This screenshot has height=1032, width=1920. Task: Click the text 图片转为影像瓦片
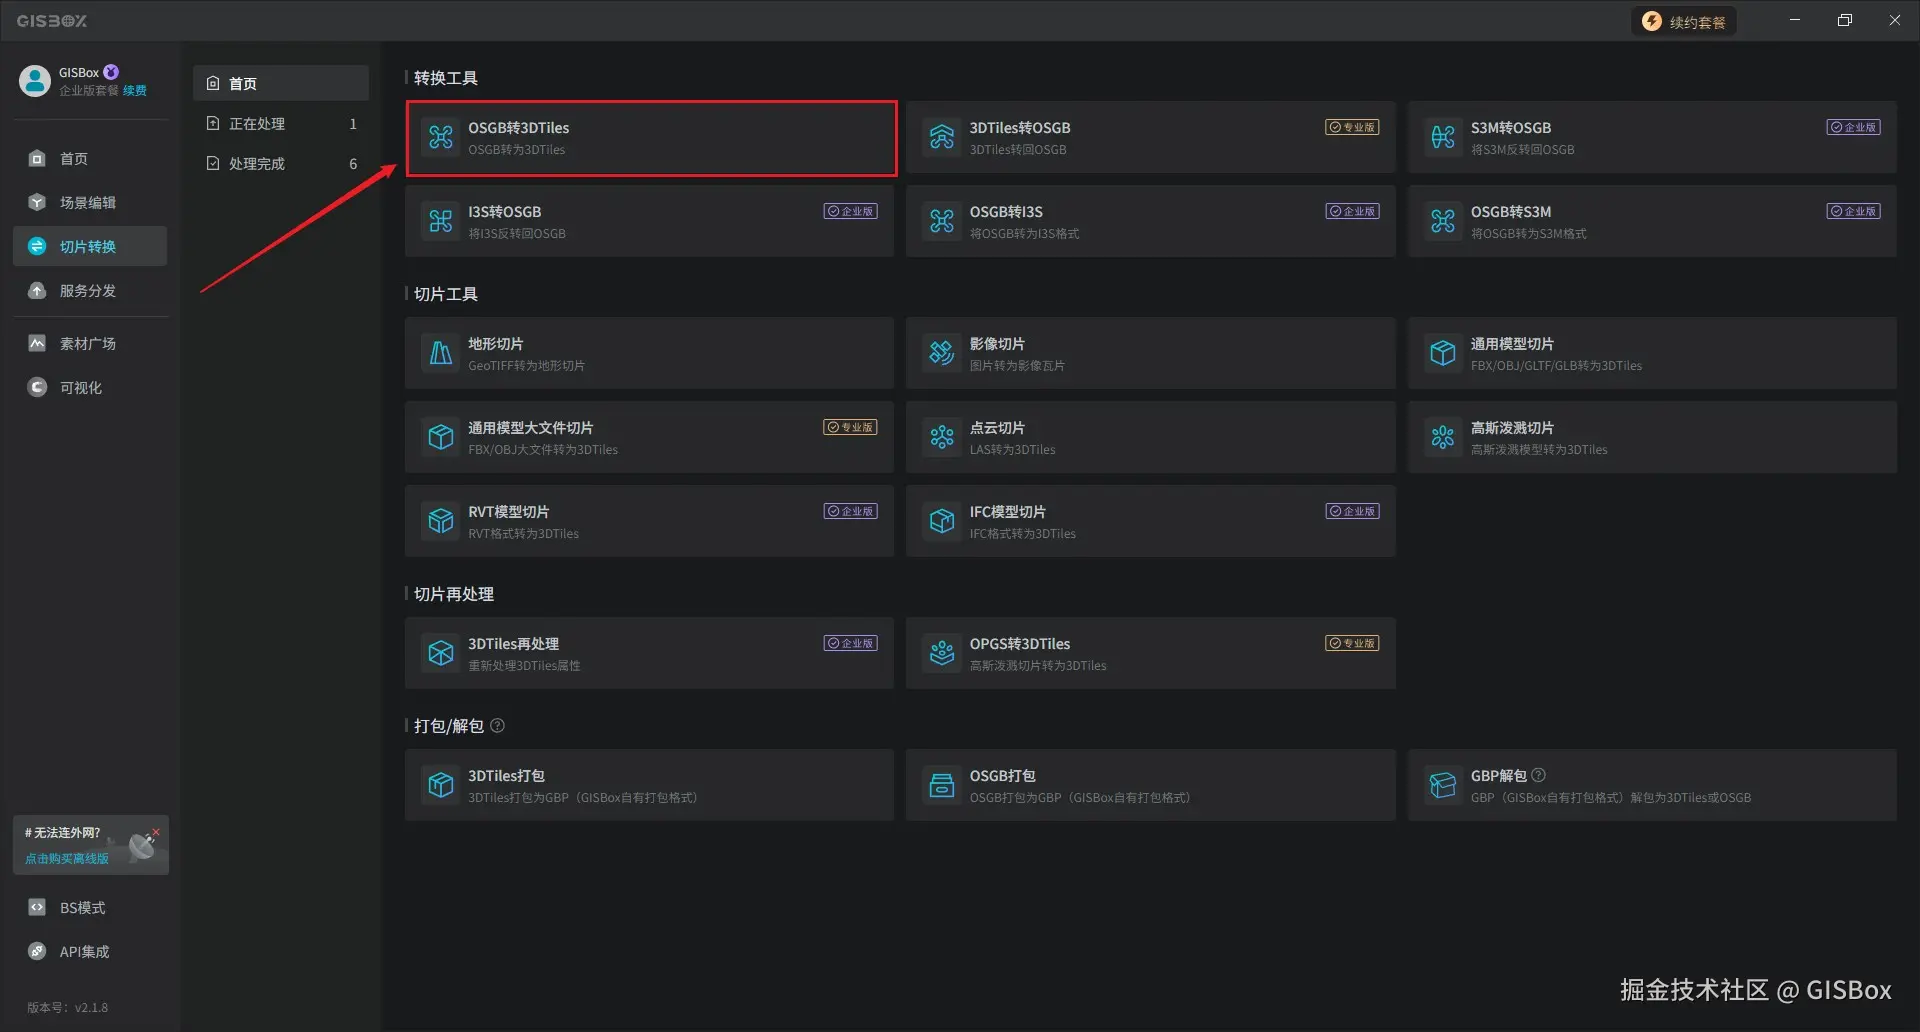(1017, 366)
